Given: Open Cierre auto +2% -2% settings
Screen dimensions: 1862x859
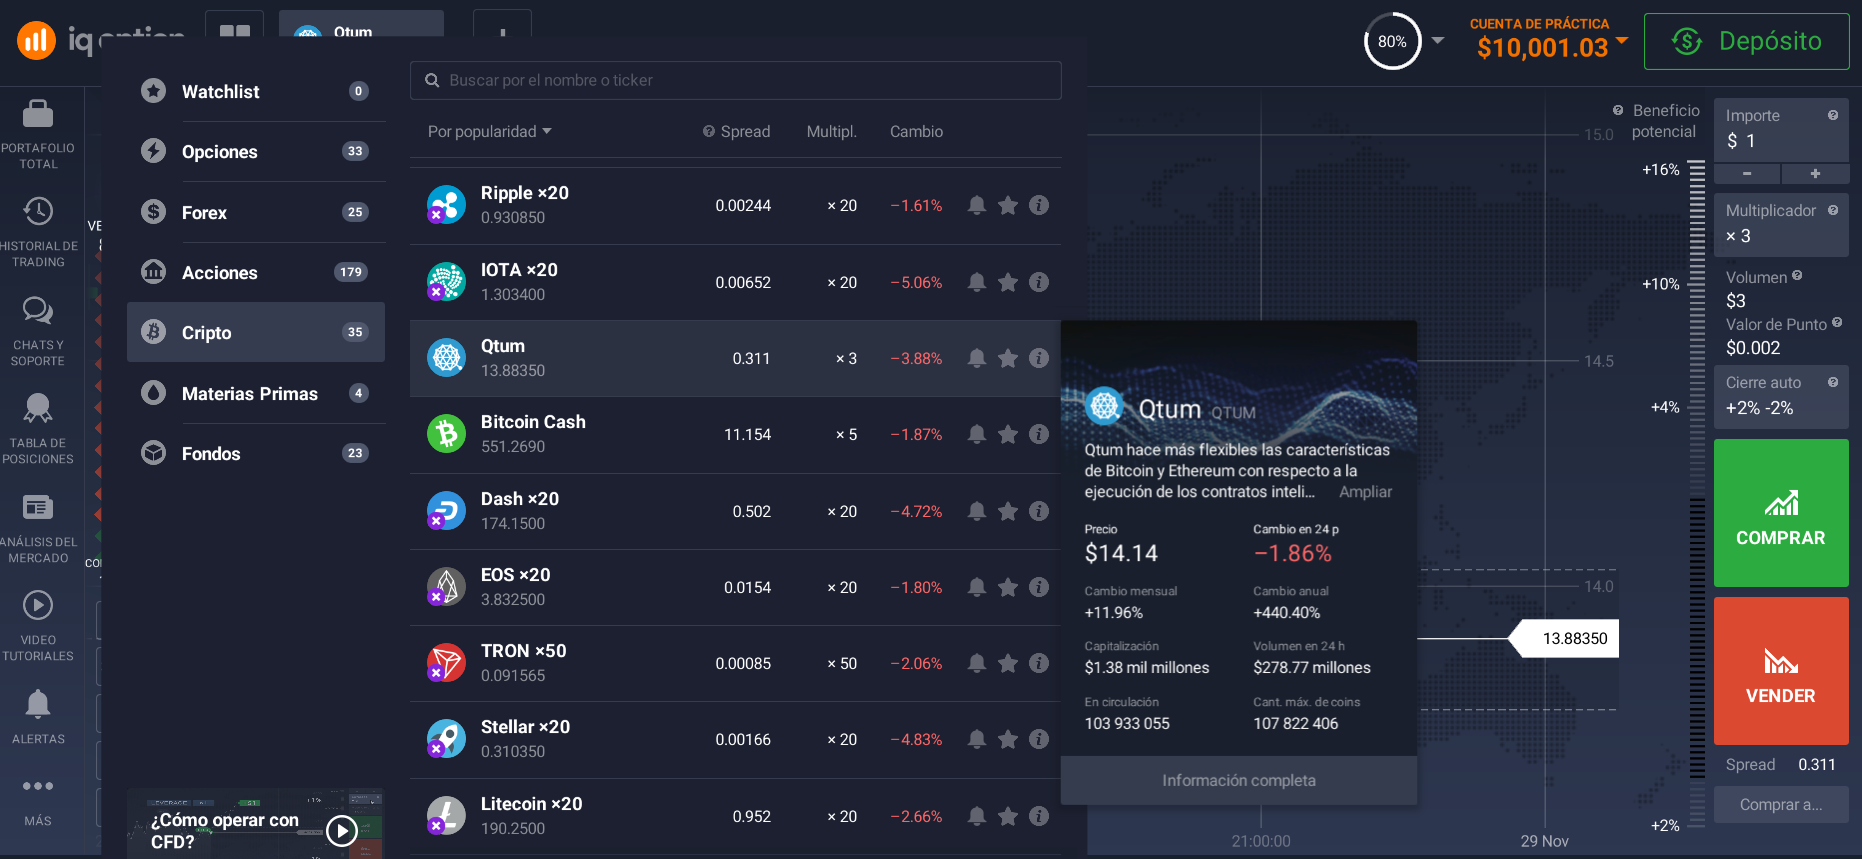Looking at the screenshot, I should tap(1781, 396).
